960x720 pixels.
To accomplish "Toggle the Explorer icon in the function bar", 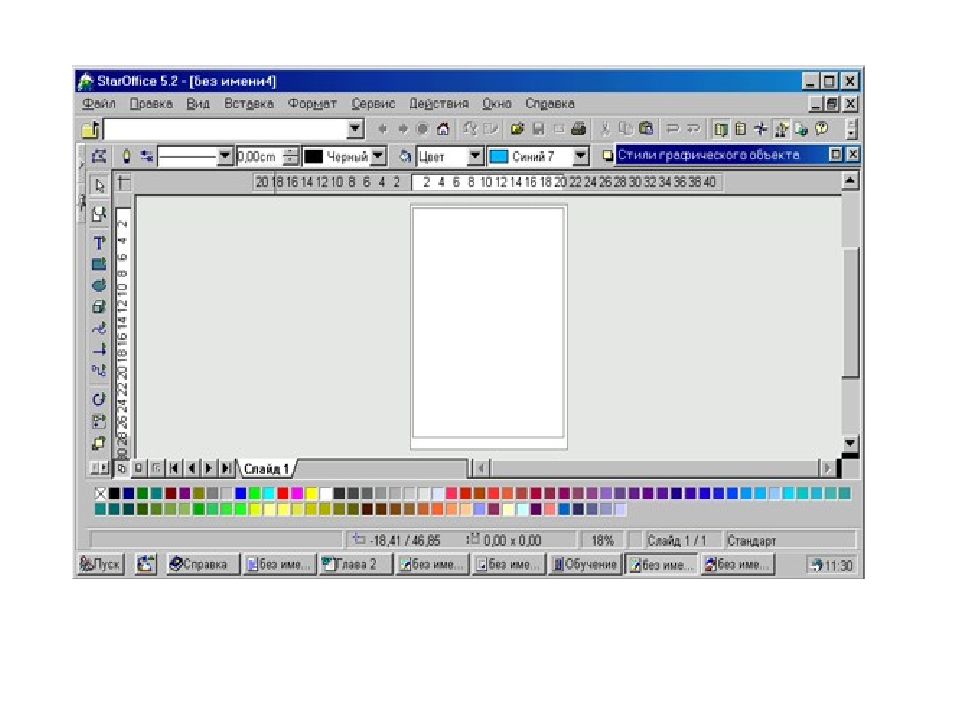I will 721,129.
